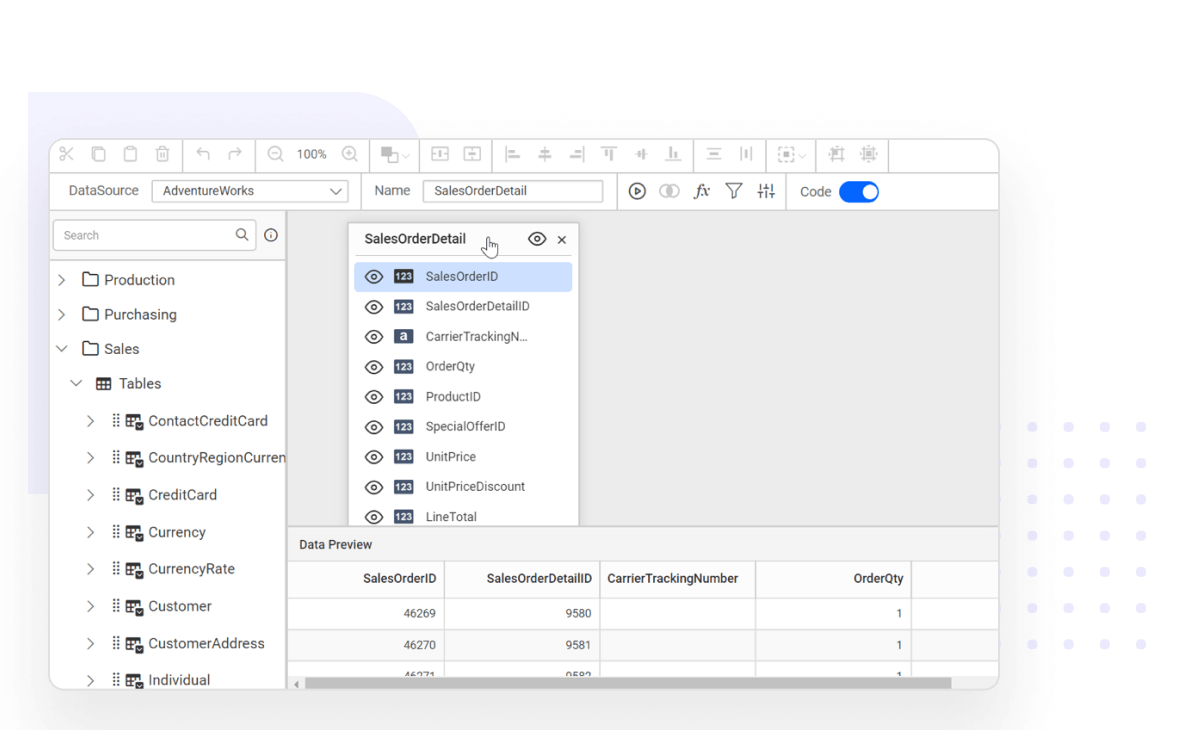Screen dimensions: 1180x730
Task: Open the fx expression editor
Action: (x=701, y=191)
